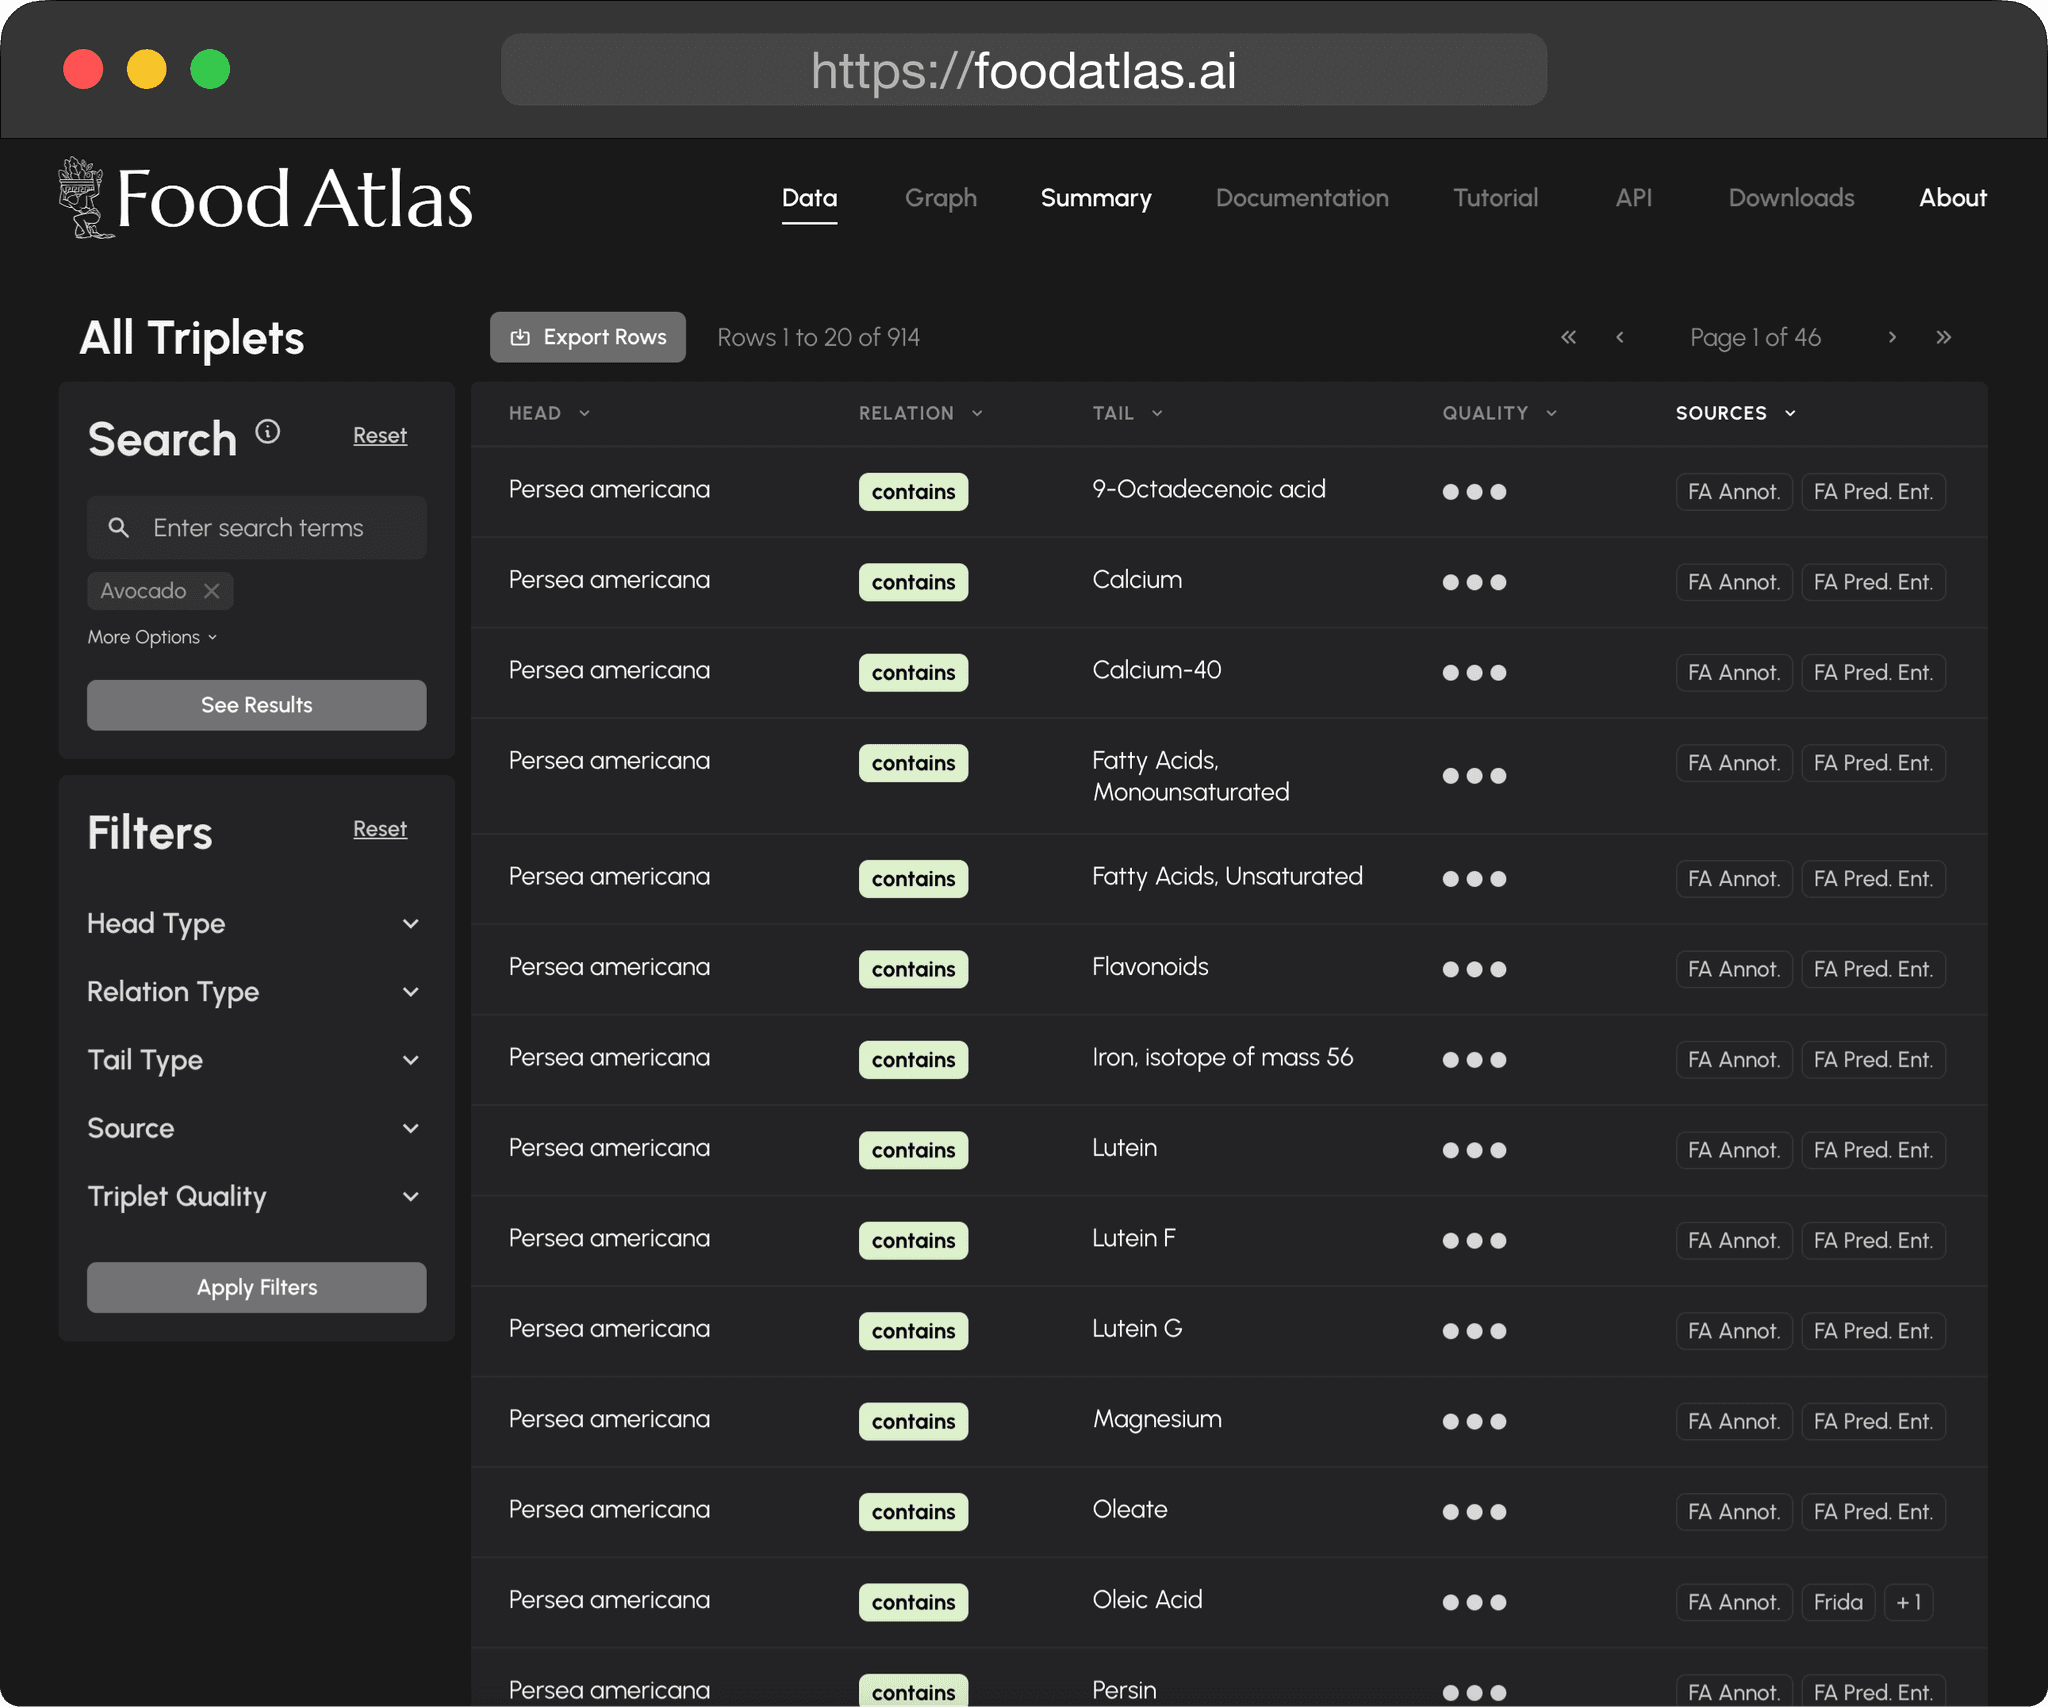Click the Search info icon

[267, 432]
